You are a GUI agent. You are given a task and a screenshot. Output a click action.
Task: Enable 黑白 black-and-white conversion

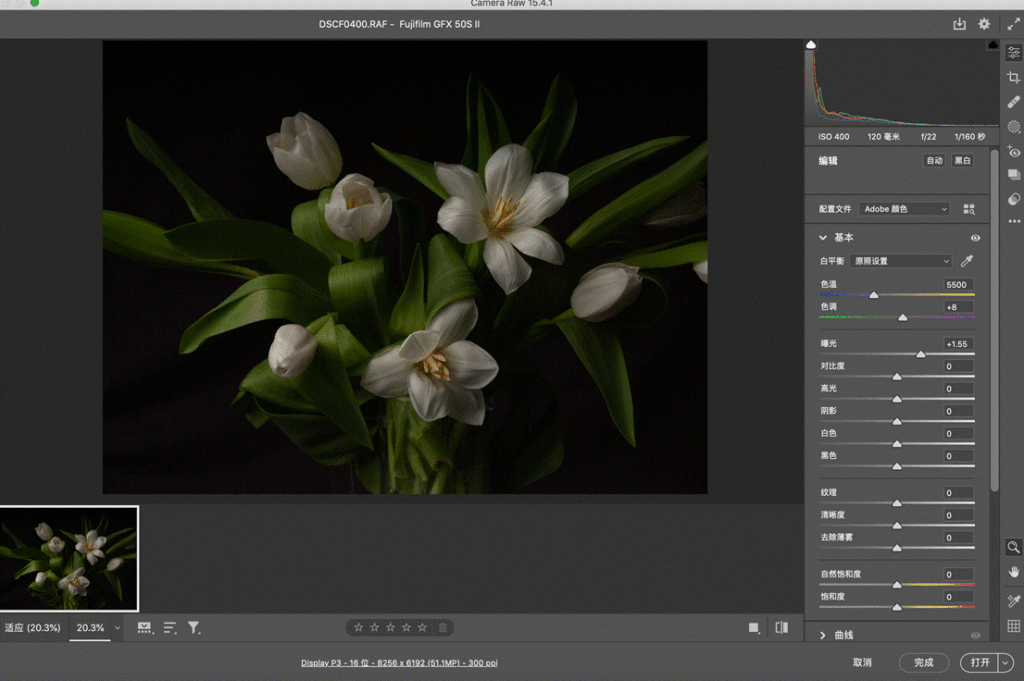(962, 160)
